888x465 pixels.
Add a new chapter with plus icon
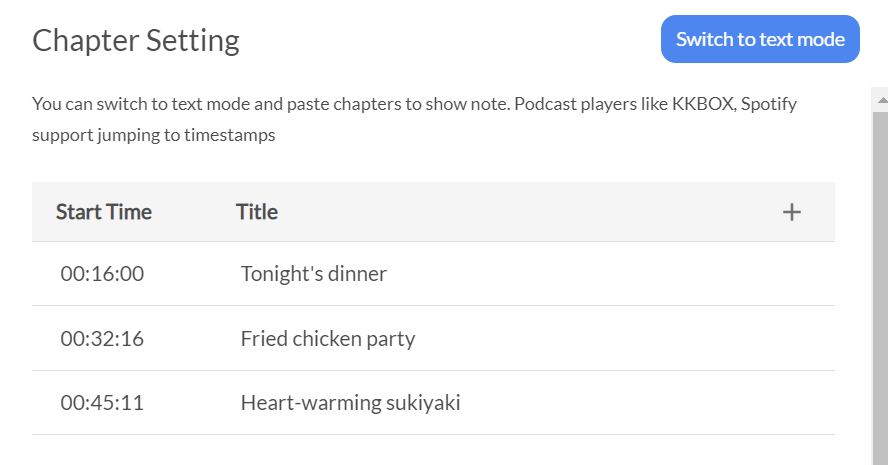pyautogui.click(x=791, y=212)
